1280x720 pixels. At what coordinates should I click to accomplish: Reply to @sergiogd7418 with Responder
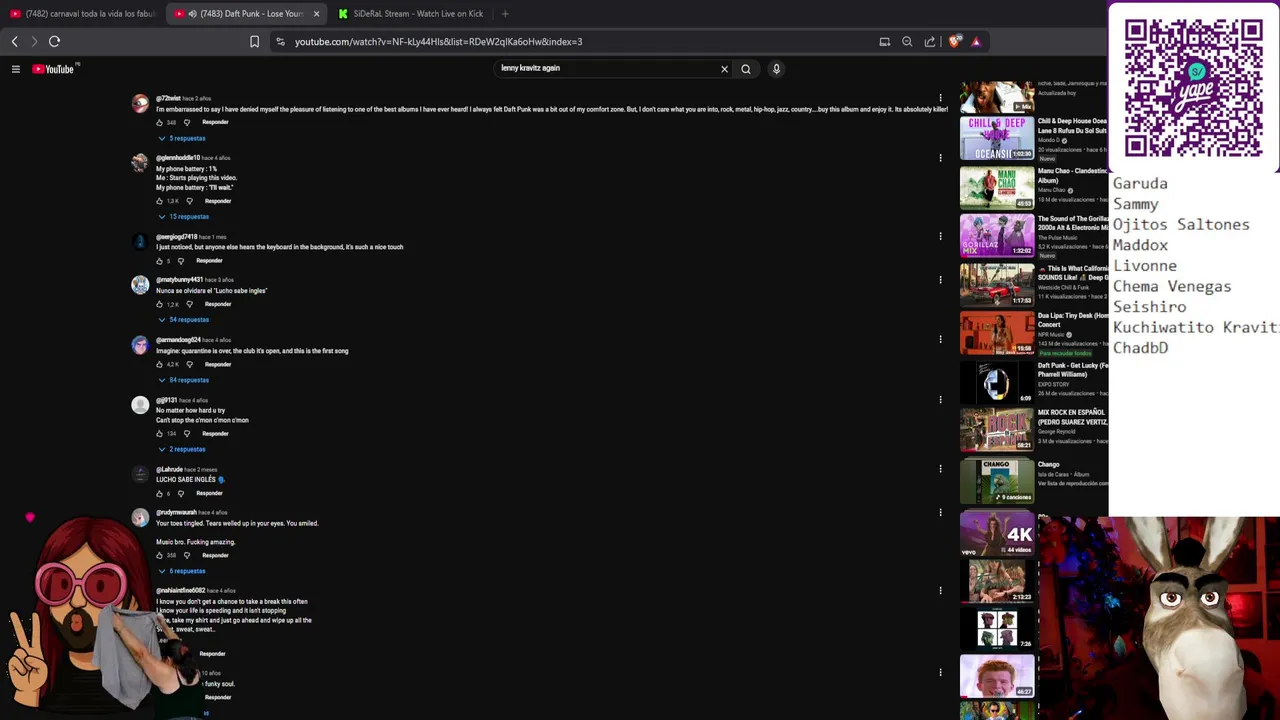209,261
